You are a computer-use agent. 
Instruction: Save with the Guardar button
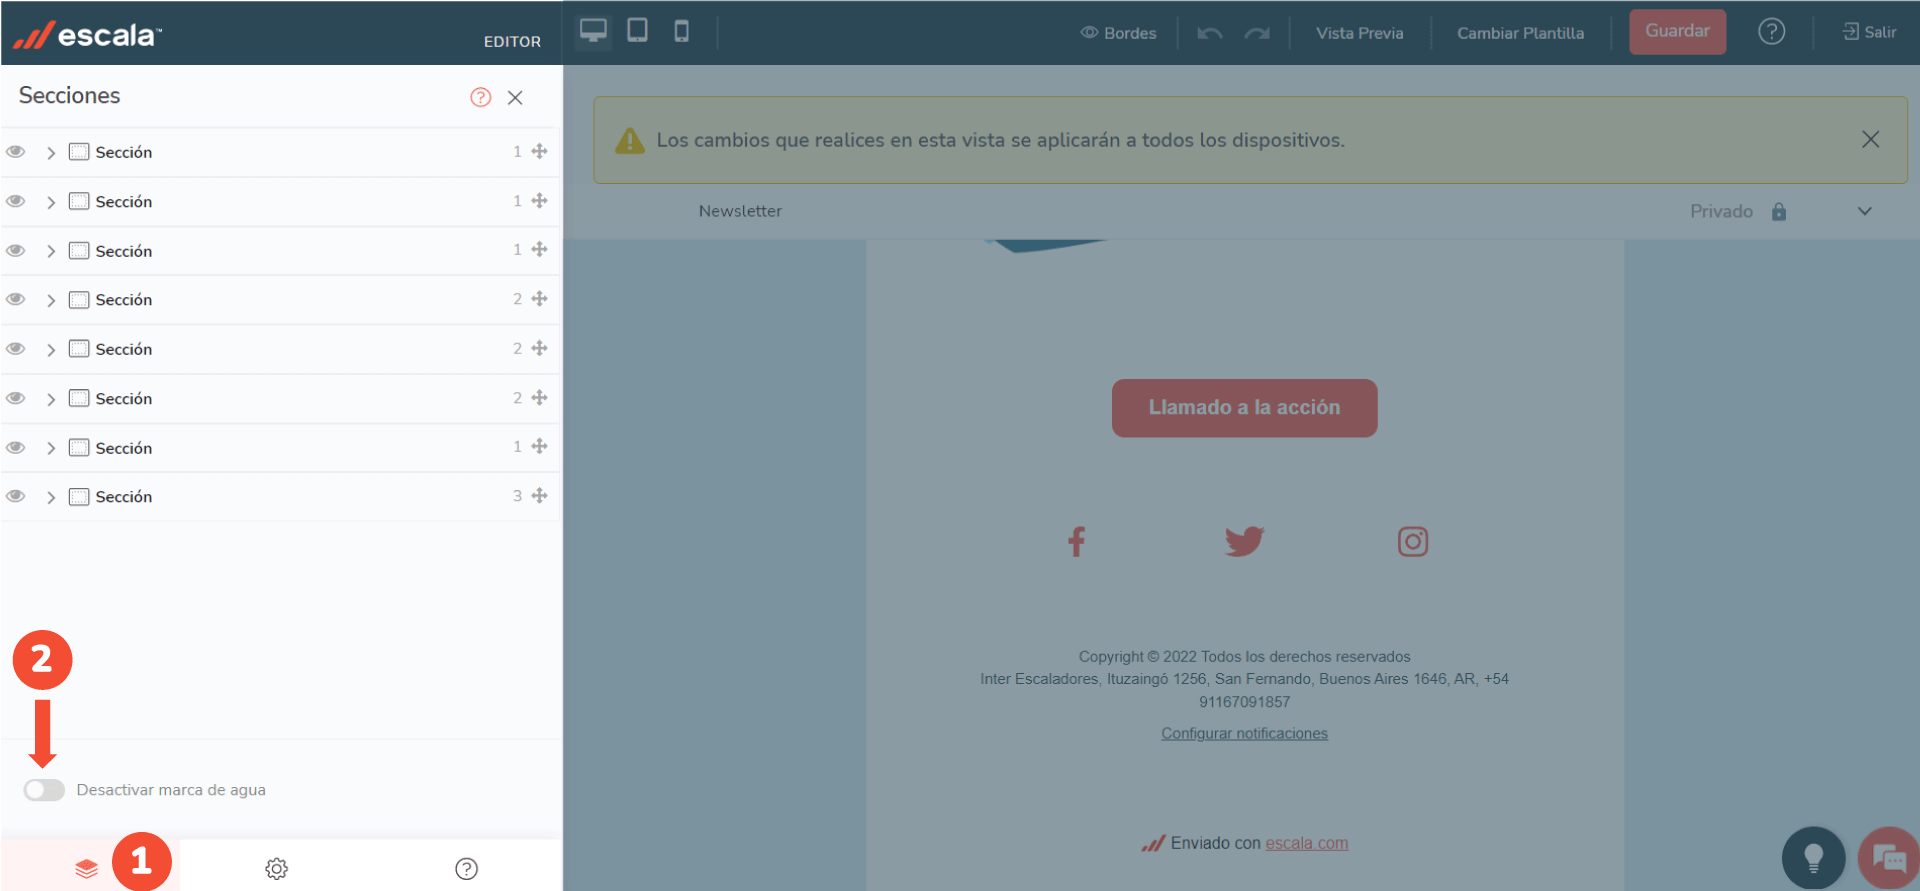(x=1677, y=31)
